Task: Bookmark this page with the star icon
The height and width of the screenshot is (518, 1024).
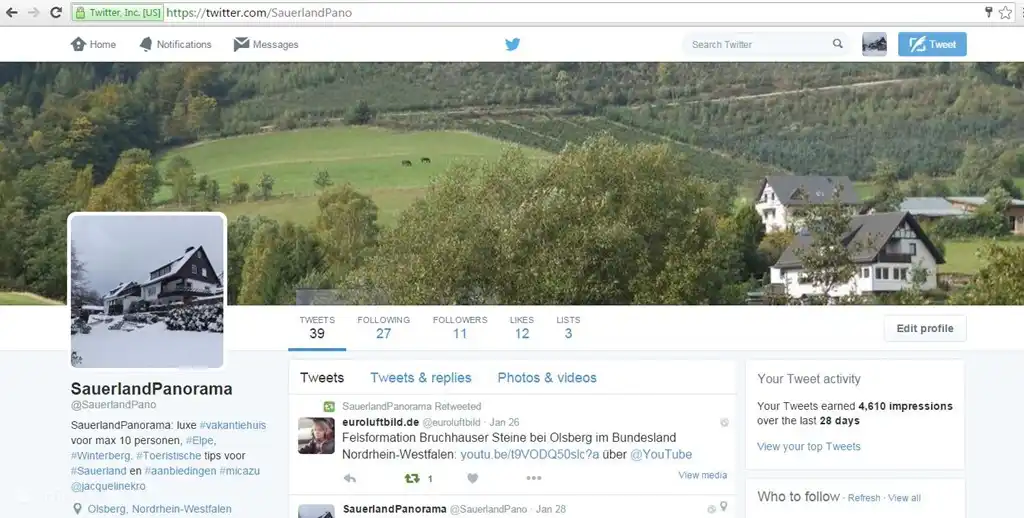Action: tap(1005, 13)
